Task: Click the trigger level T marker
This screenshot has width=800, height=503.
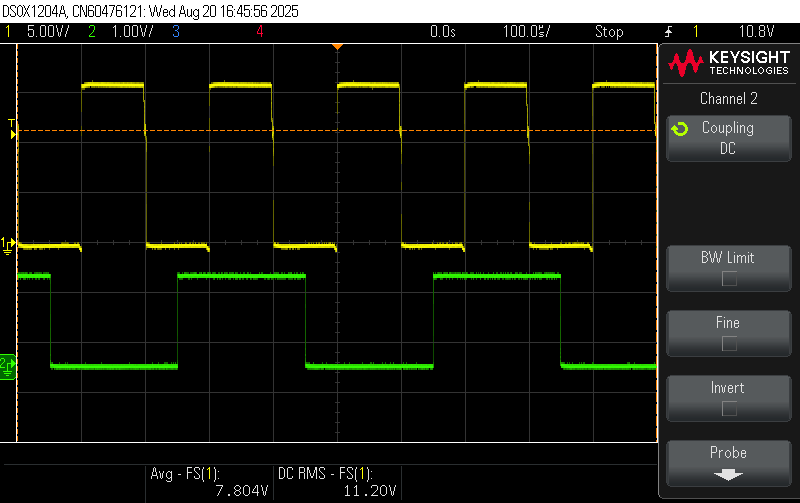Action: tap(12, 127)
